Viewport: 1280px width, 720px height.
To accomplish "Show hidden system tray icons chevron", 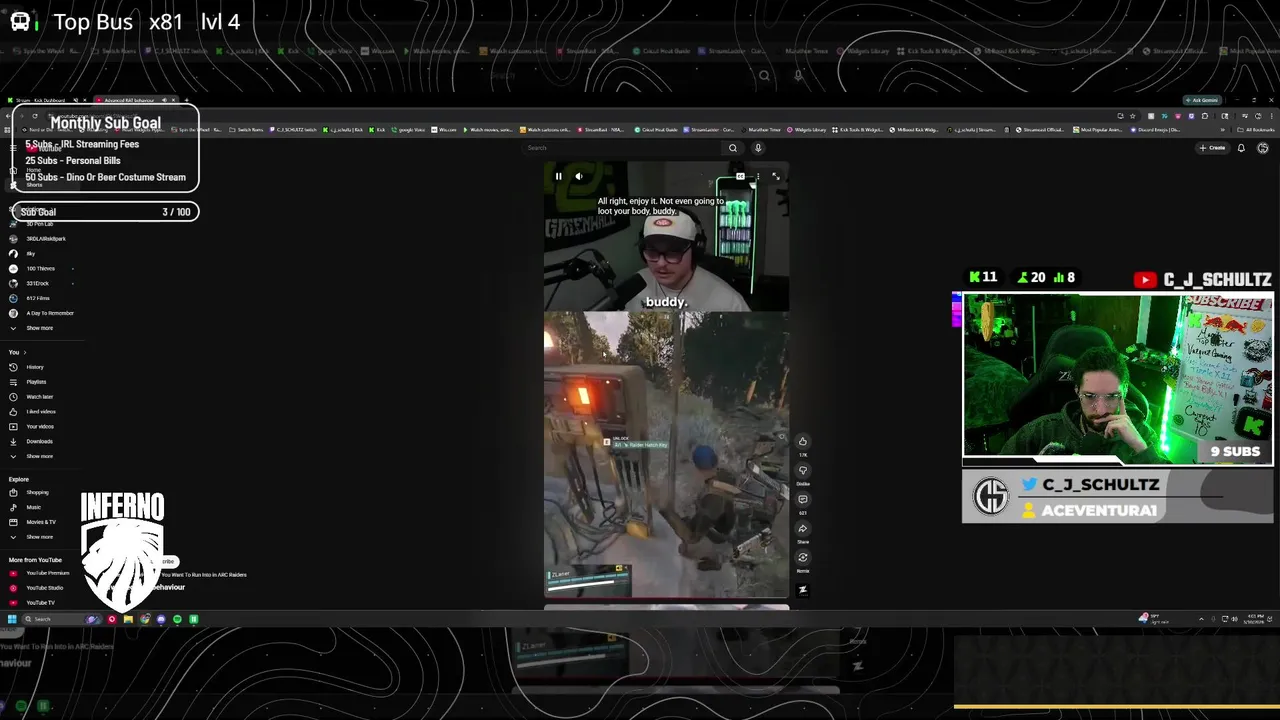I will click(x=1202, y=619).
